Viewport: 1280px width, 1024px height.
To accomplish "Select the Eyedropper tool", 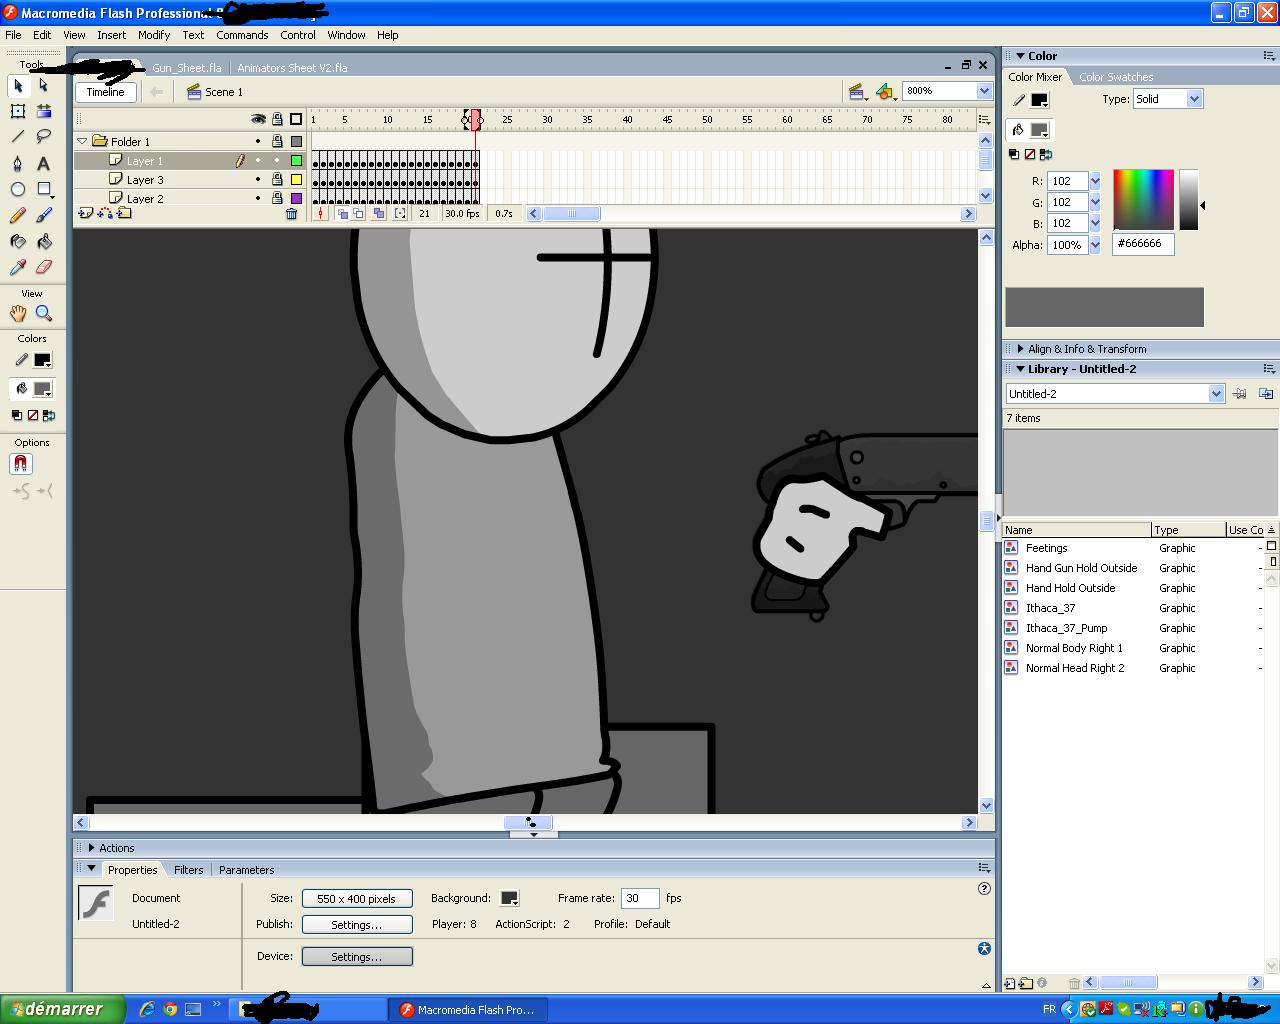I will pos(18,267).
